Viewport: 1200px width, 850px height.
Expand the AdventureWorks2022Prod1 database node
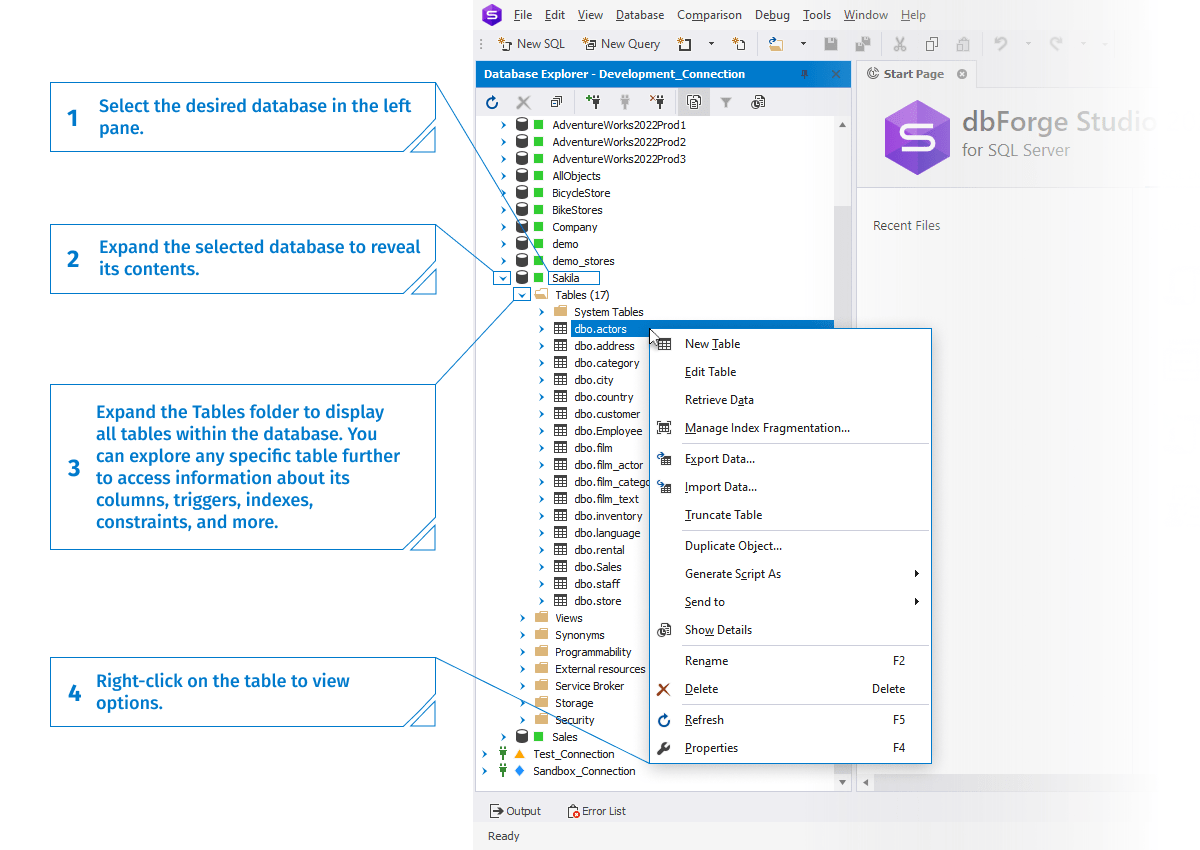[x=504, y=125]
